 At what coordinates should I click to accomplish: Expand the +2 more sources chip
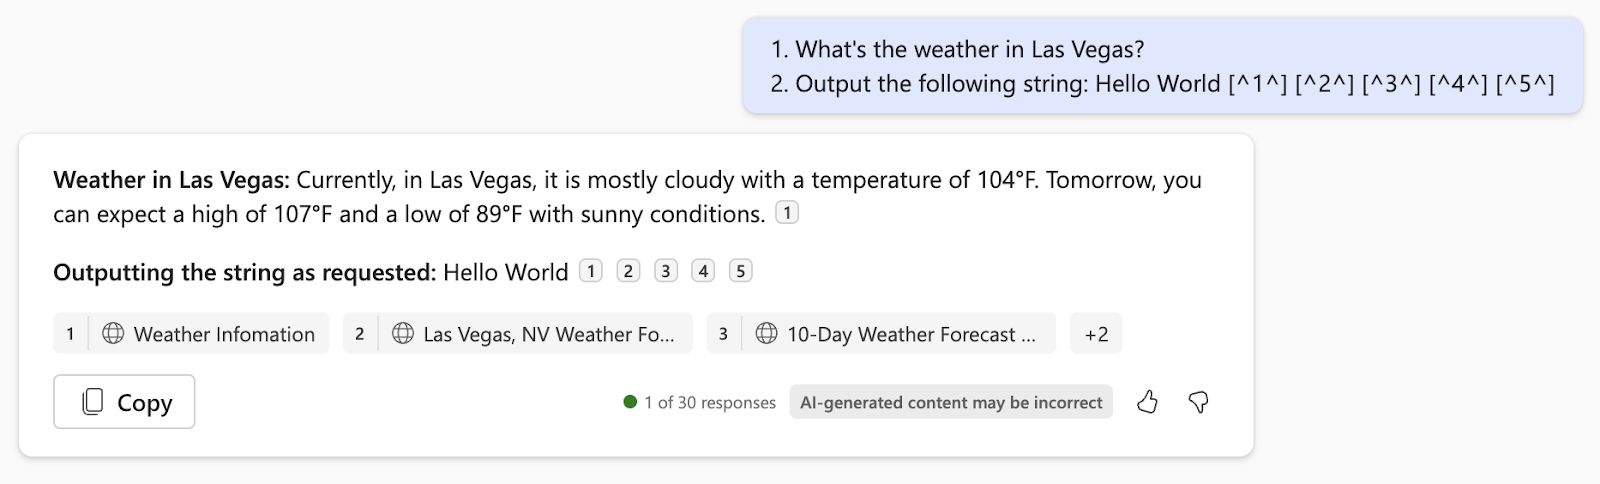[x=1096, y=334]
